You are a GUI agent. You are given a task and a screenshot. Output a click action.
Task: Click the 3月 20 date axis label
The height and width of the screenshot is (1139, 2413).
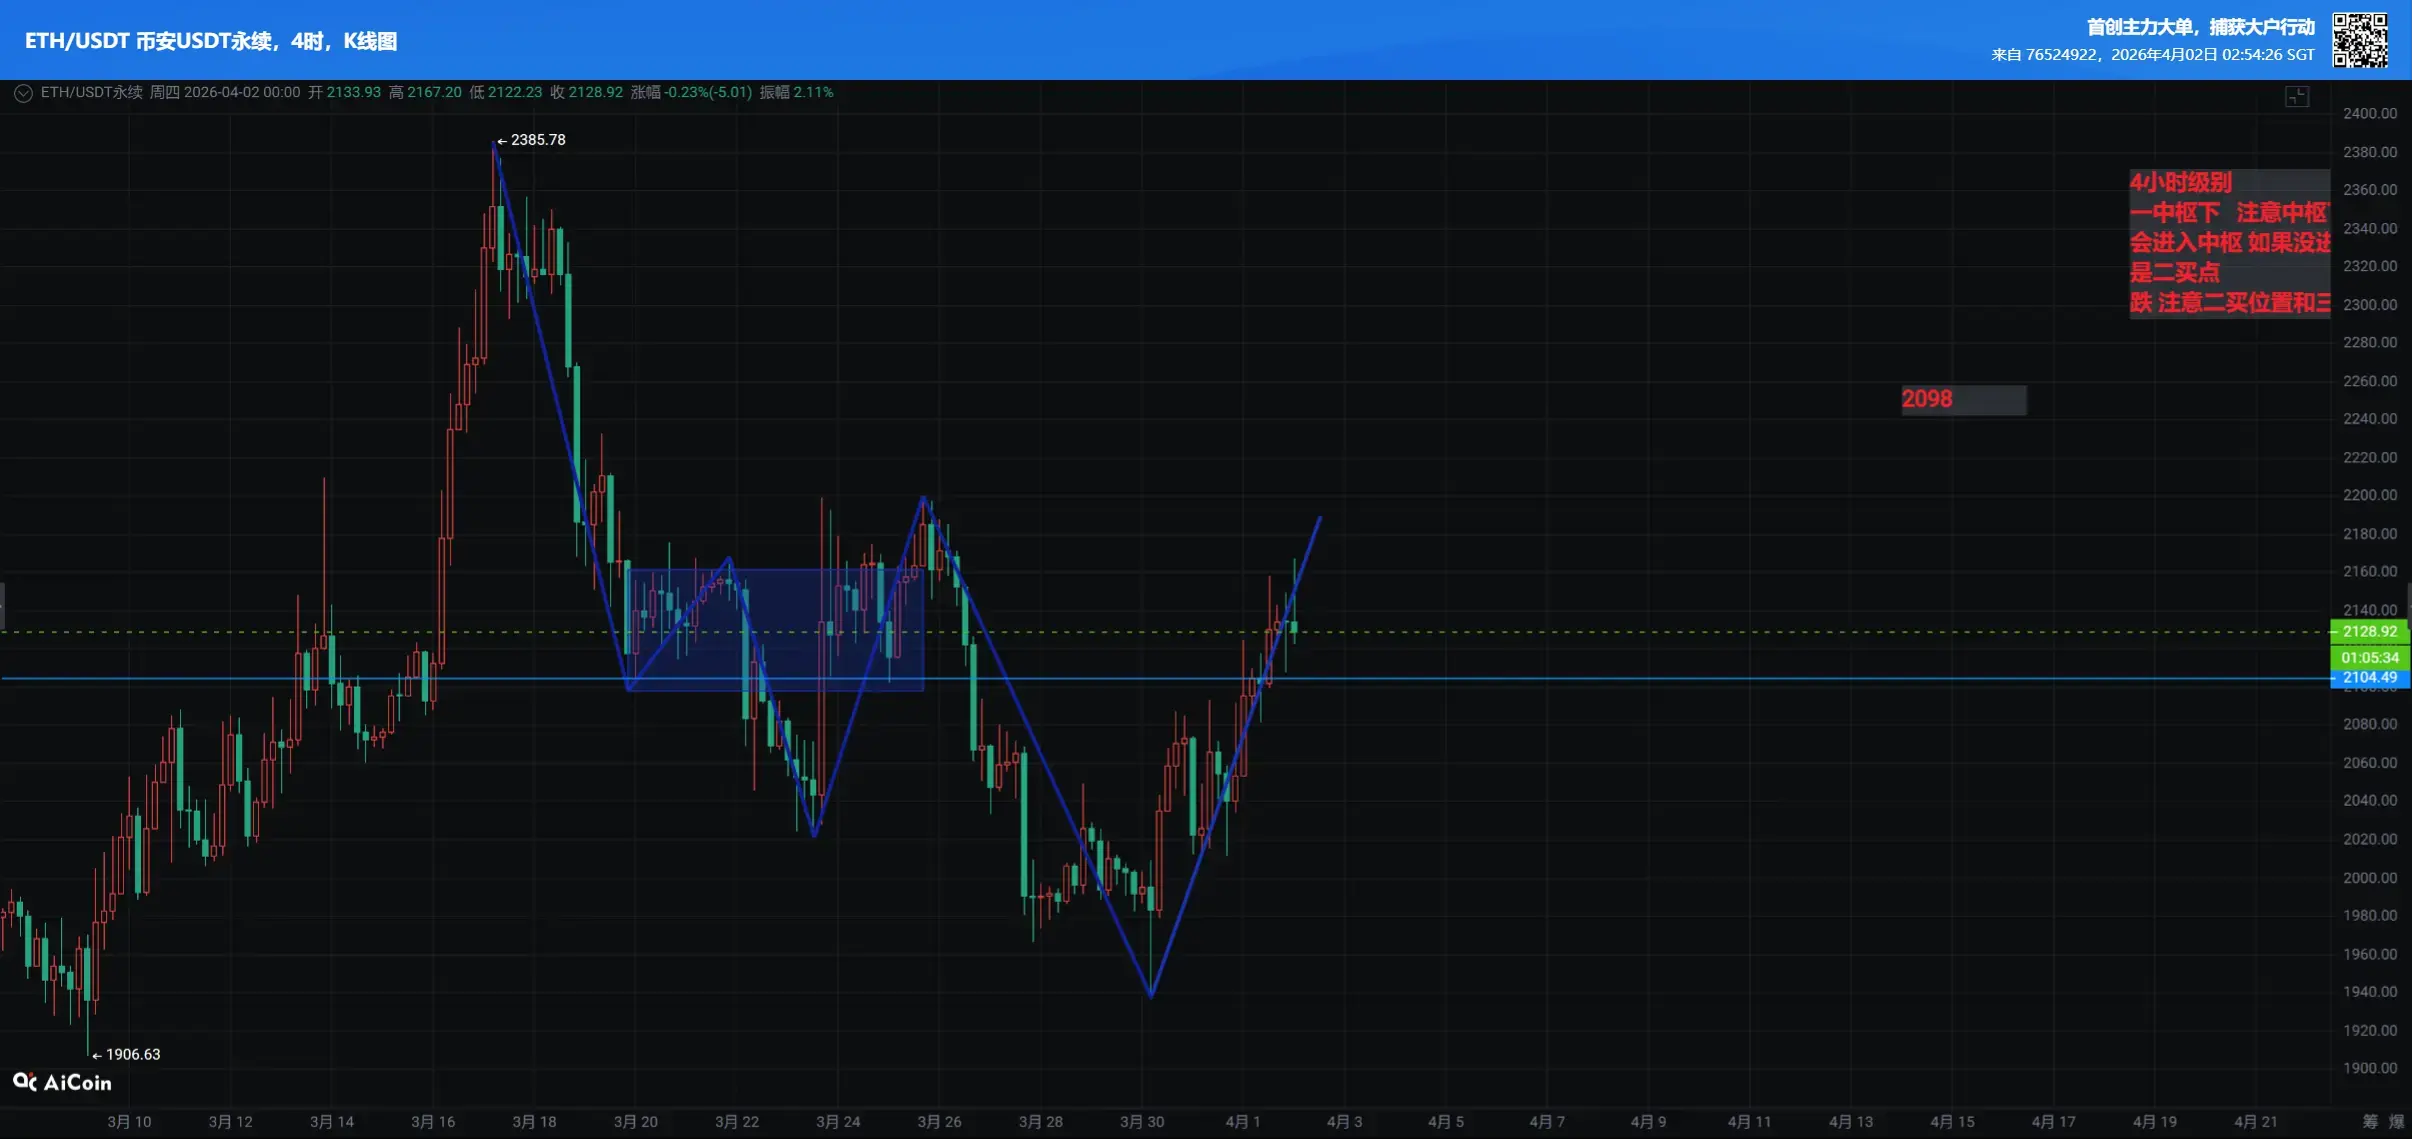pyautogui.click(x=635, y=1122)
